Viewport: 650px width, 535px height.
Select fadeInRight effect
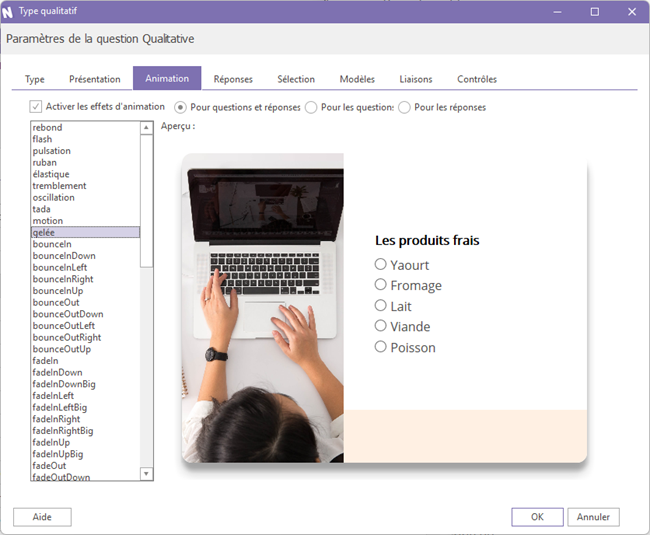[86, 419]
